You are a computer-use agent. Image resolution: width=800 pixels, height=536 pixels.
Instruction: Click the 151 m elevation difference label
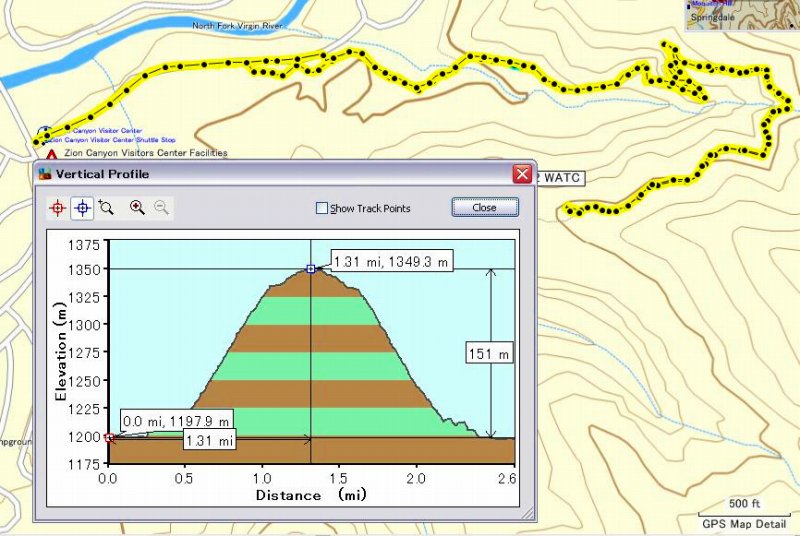point(490,353)
